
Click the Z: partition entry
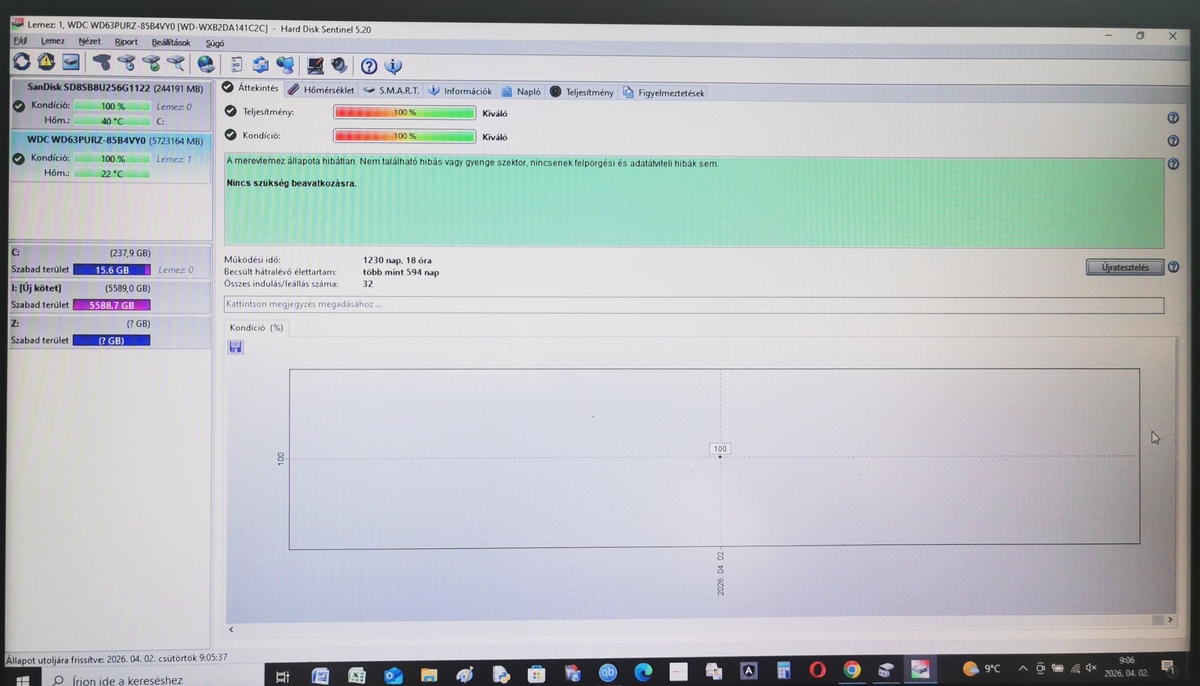pos(110,332)
